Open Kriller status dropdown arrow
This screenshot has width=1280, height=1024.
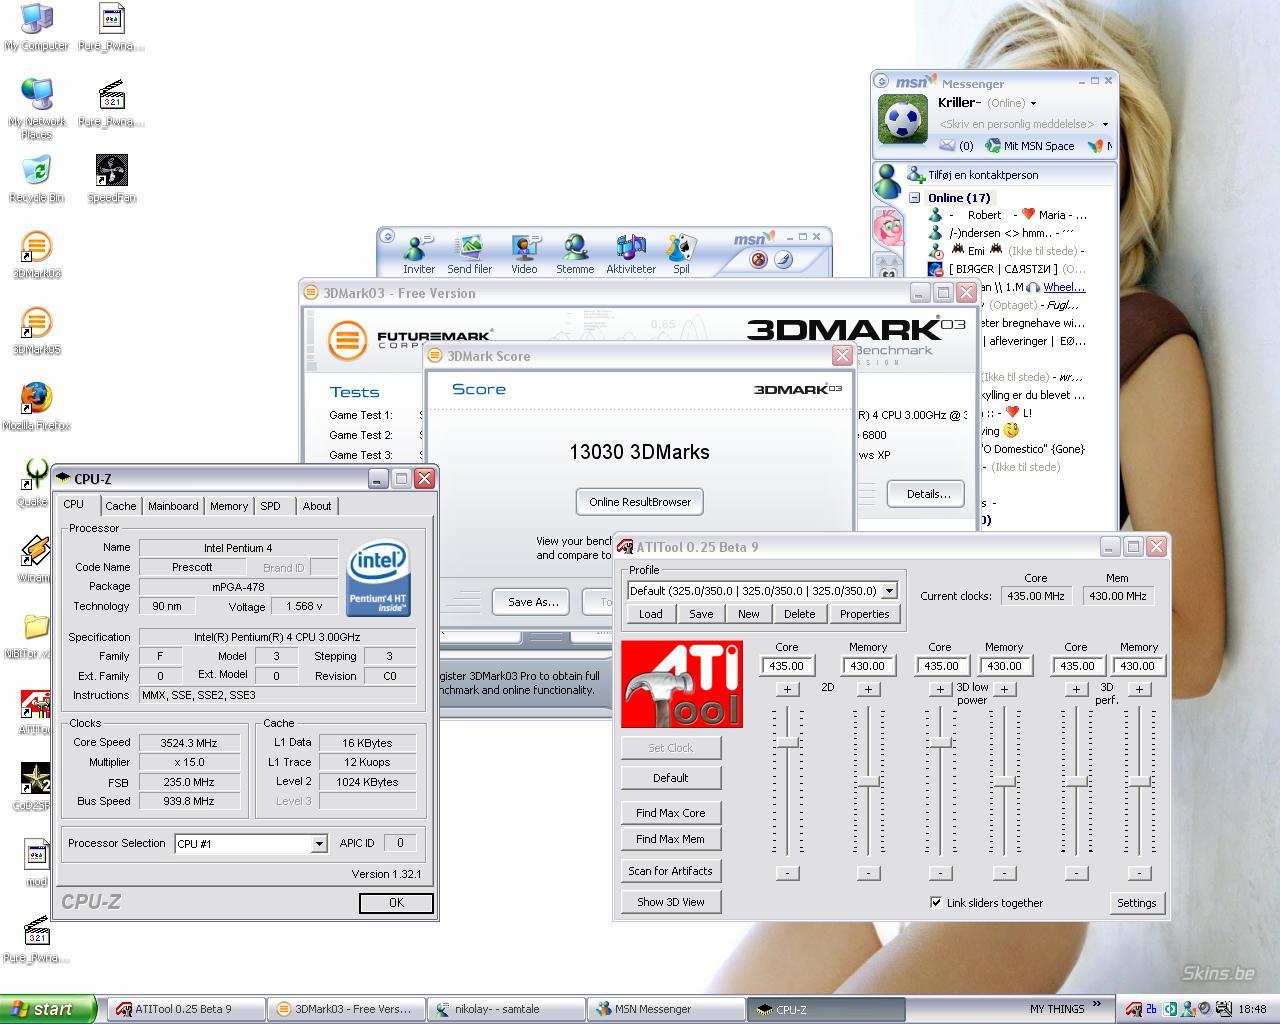1033,103
